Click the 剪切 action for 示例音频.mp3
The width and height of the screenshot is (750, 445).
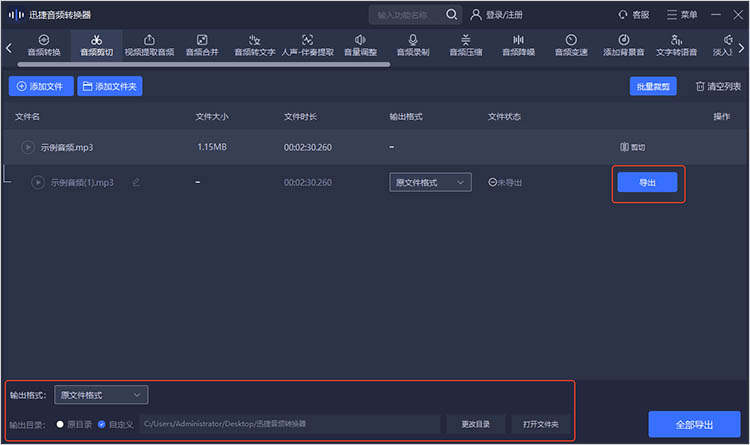point(632,147)
